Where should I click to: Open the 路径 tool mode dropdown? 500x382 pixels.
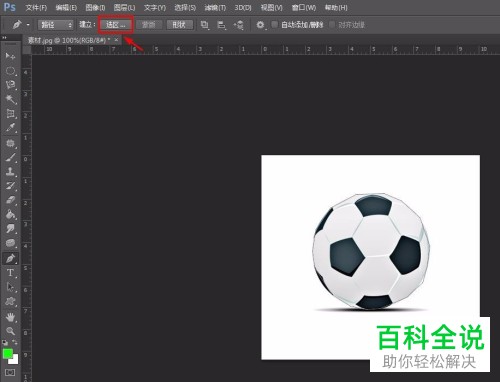tap(55, 25)
